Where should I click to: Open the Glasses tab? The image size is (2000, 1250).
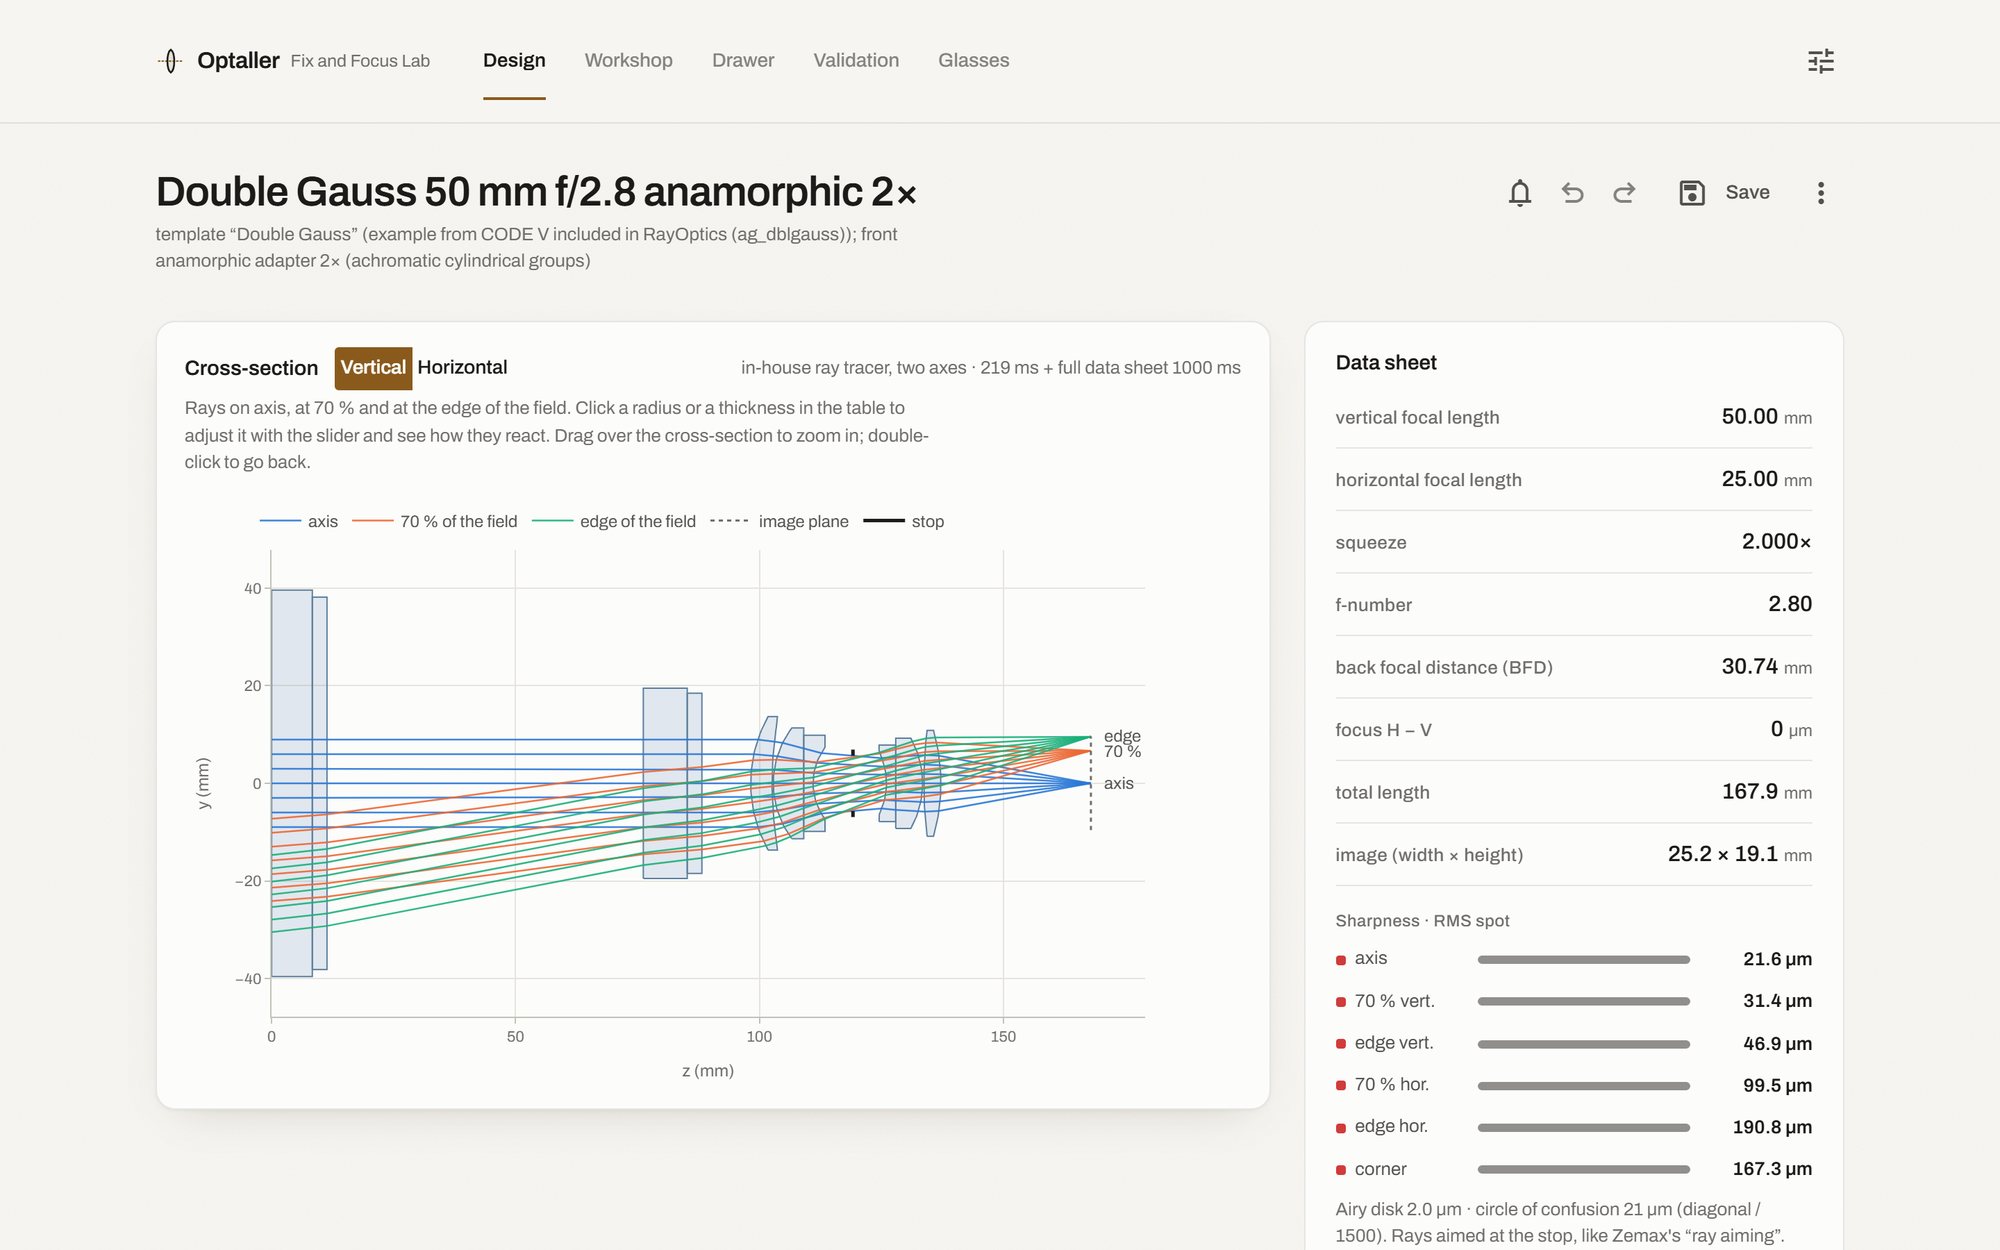973,60
